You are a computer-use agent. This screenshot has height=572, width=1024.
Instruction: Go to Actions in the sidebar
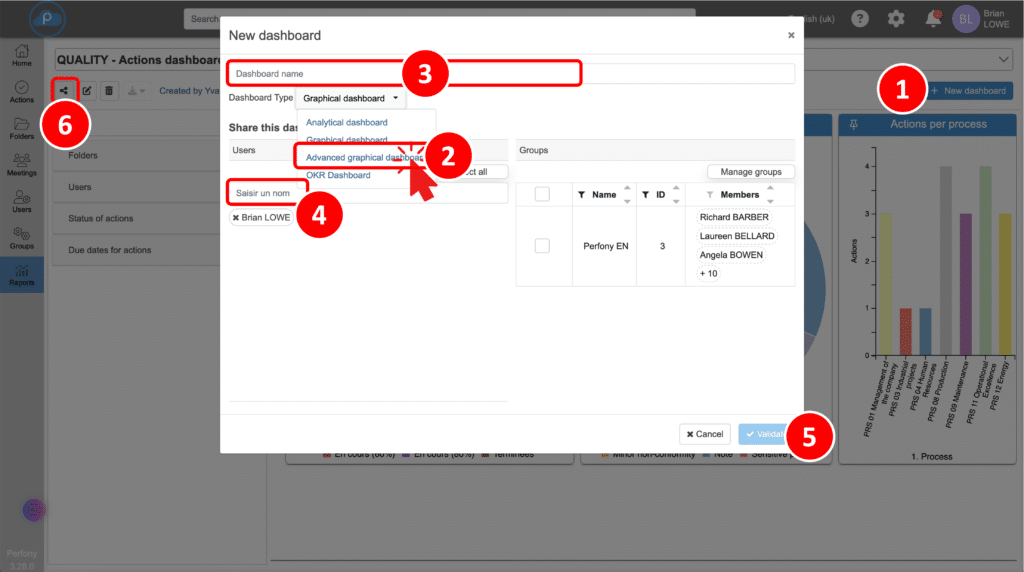[x=21, y=92]
